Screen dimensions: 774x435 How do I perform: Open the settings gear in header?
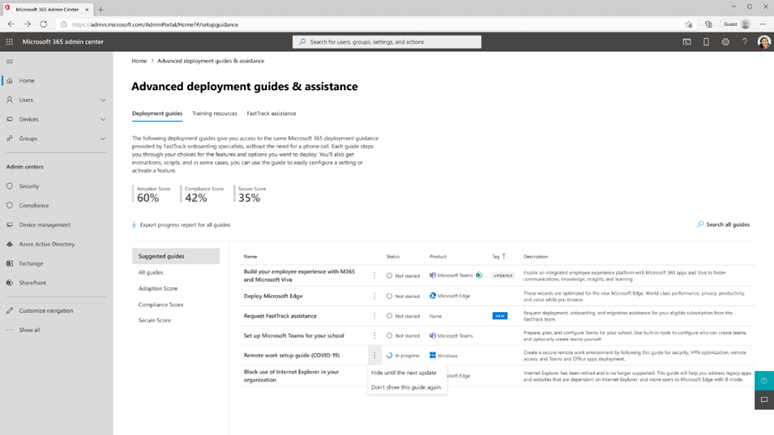pyautogui.click(x=725, y=42)
